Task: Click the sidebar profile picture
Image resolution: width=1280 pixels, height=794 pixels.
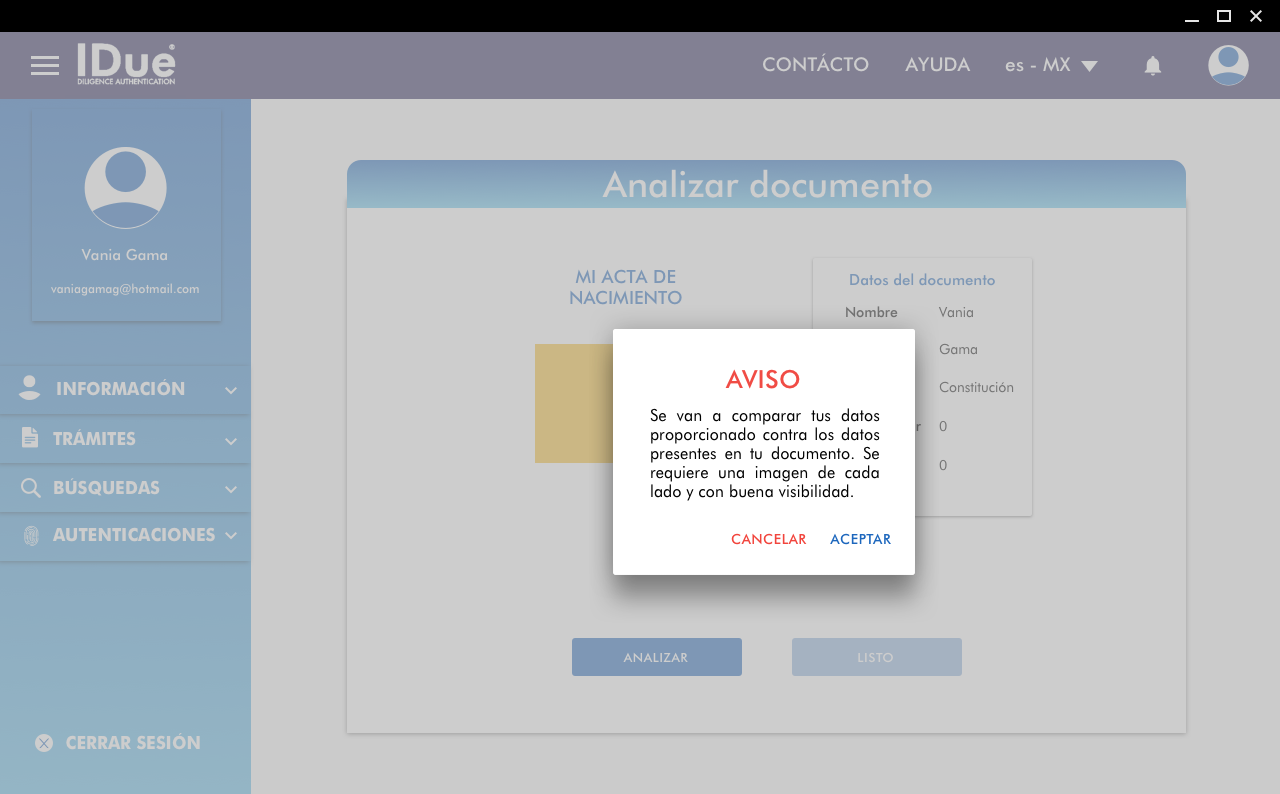Action: 125,188
